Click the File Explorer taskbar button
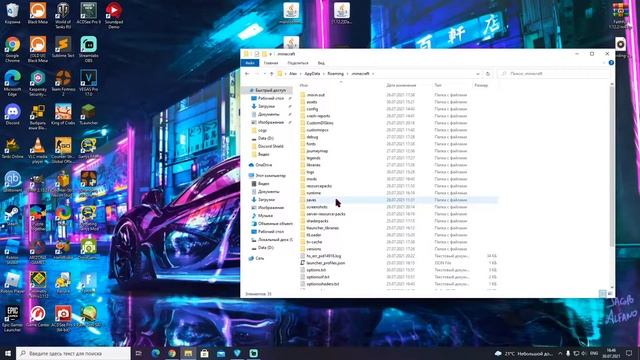Image resolution: width=640 pixels, height=360 pixels. 188,353
